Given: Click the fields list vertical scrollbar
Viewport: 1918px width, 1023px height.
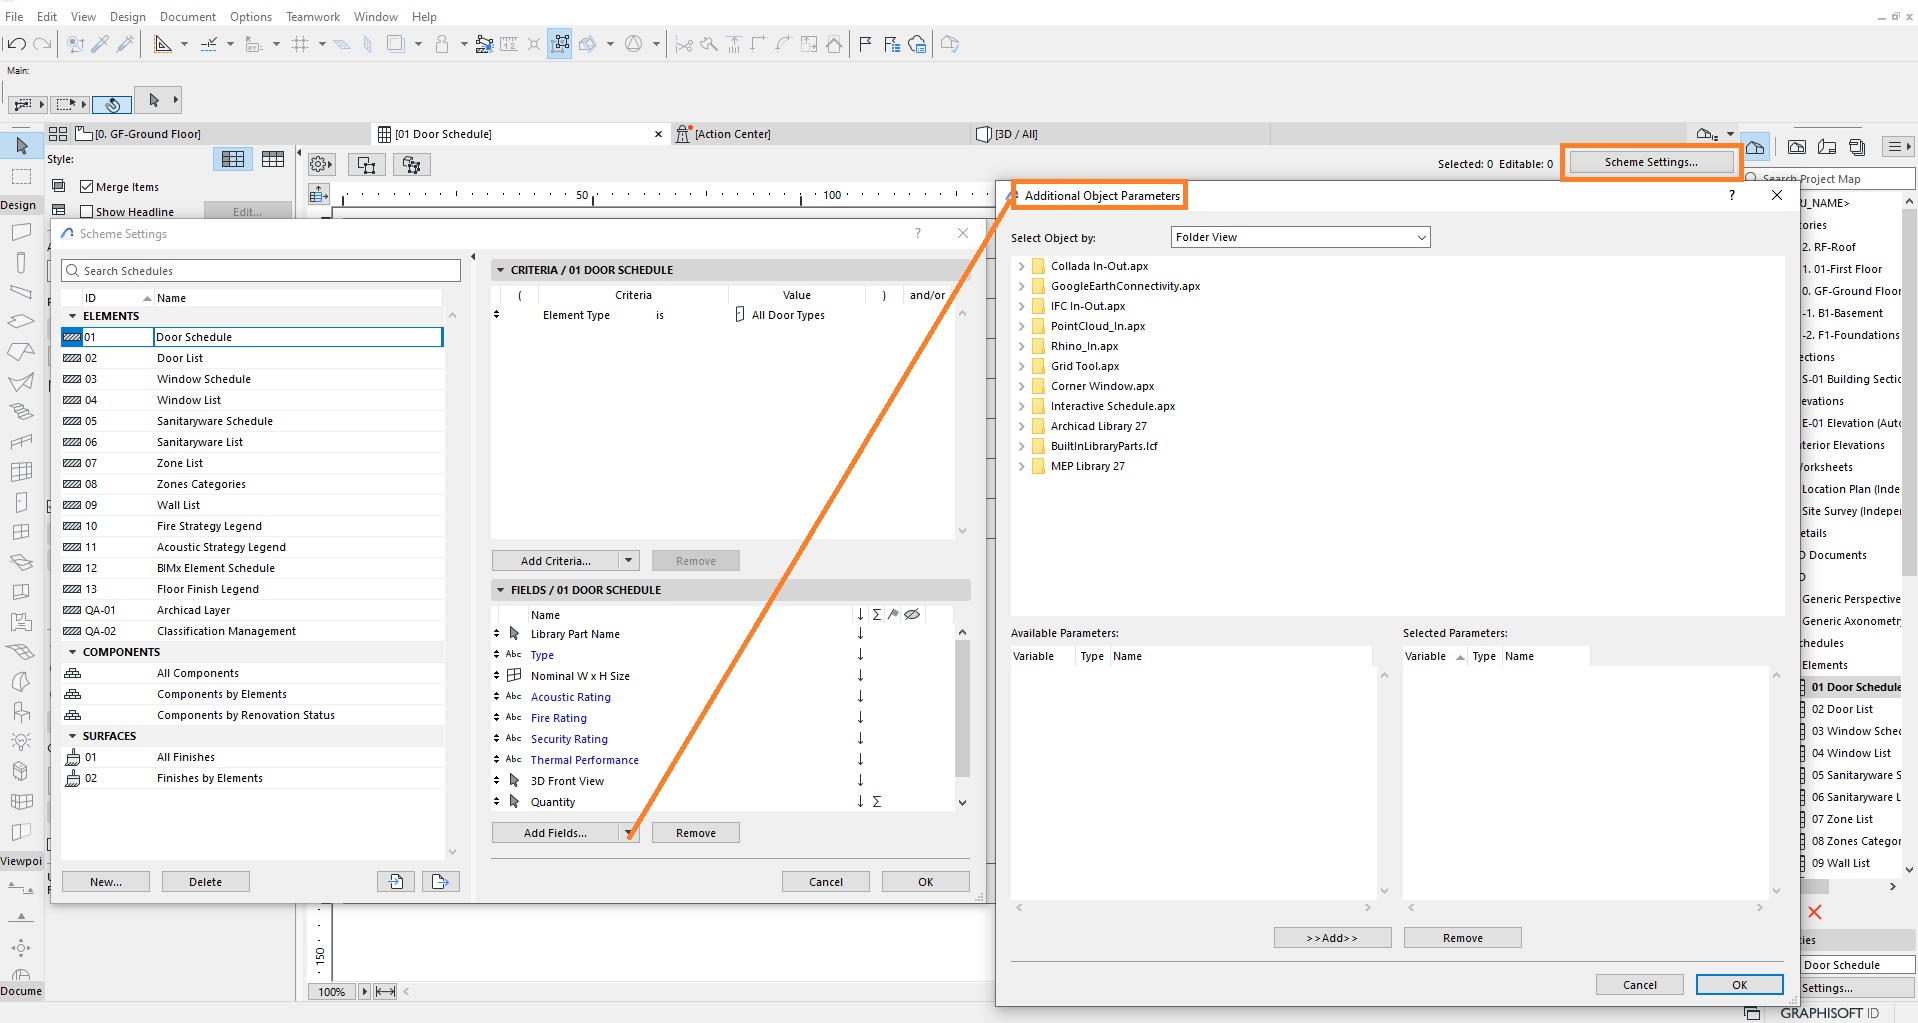Looking at the screenshot, I should 962,709.
